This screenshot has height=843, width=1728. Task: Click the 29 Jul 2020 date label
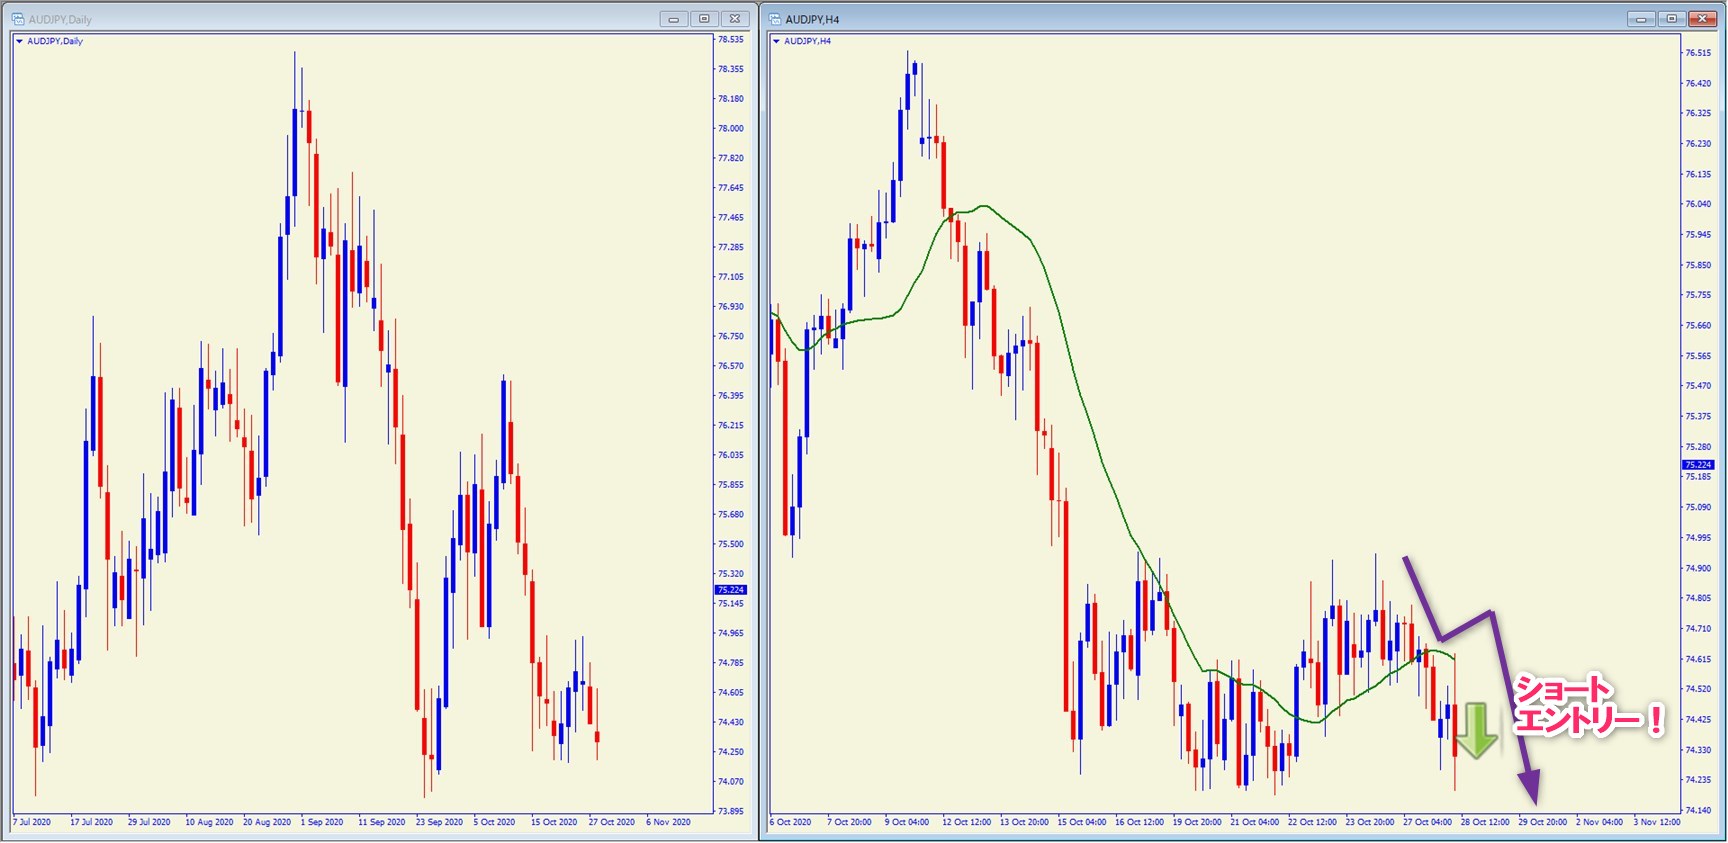click(x=149, y=822)
